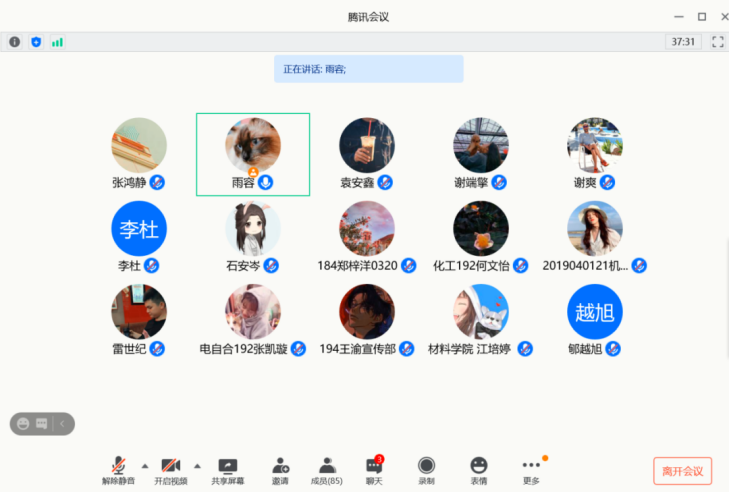This screenshot has width=729, height=492.
Task: Open the More (更多) menu
Action: coord(531,470)
